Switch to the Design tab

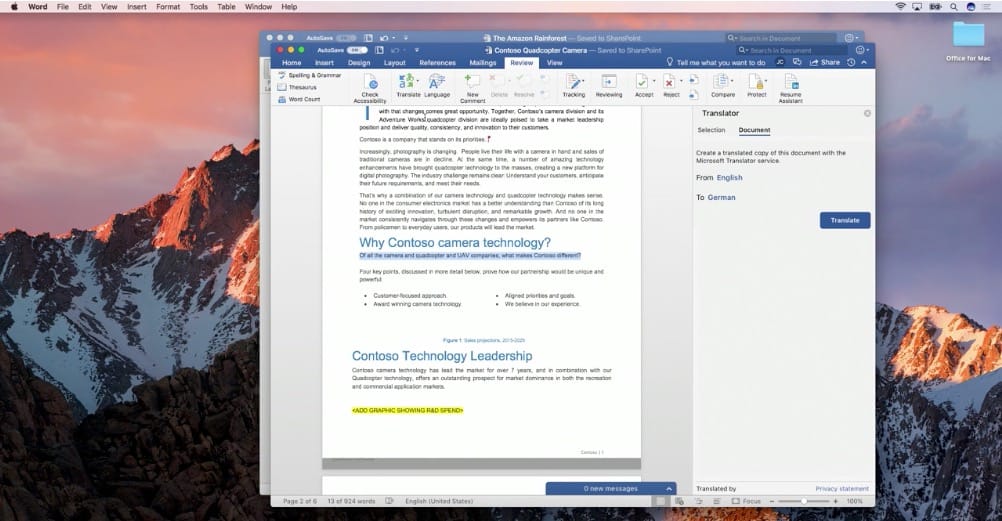pyautogui.click(x=359, y=63)
